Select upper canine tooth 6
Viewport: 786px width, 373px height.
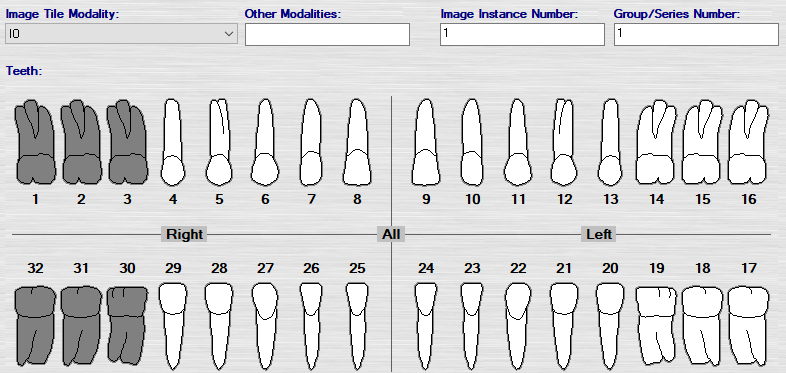(x=265, y=142)
